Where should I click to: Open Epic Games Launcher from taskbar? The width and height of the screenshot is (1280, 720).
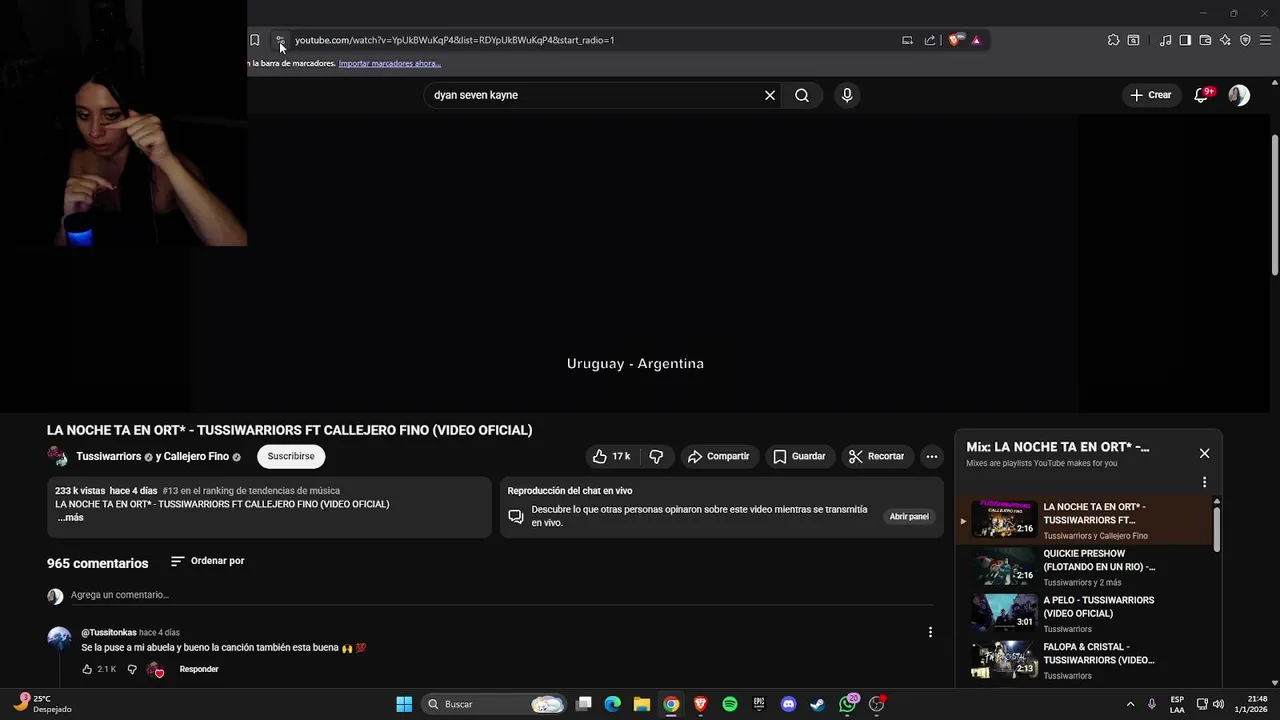pos(759,704)
